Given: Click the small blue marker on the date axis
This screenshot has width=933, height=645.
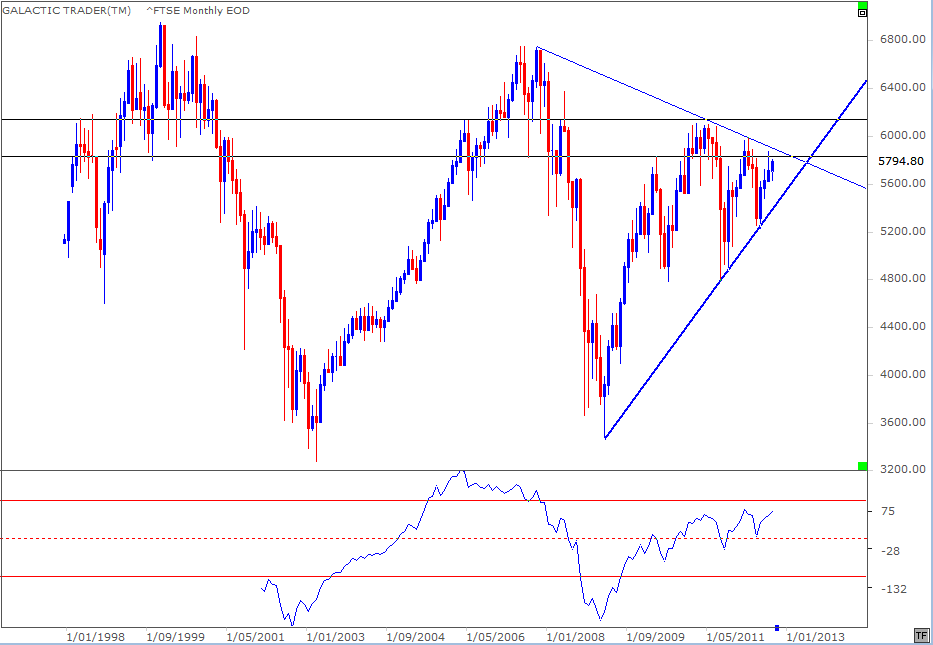Looking at the screenshot, I should (x=777, y=627).
